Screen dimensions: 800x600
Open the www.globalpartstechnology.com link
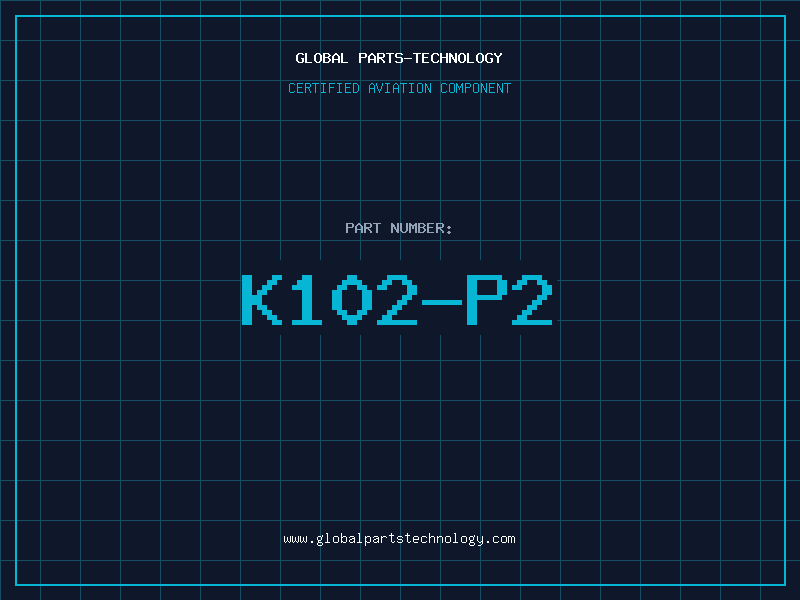point(399,539)
